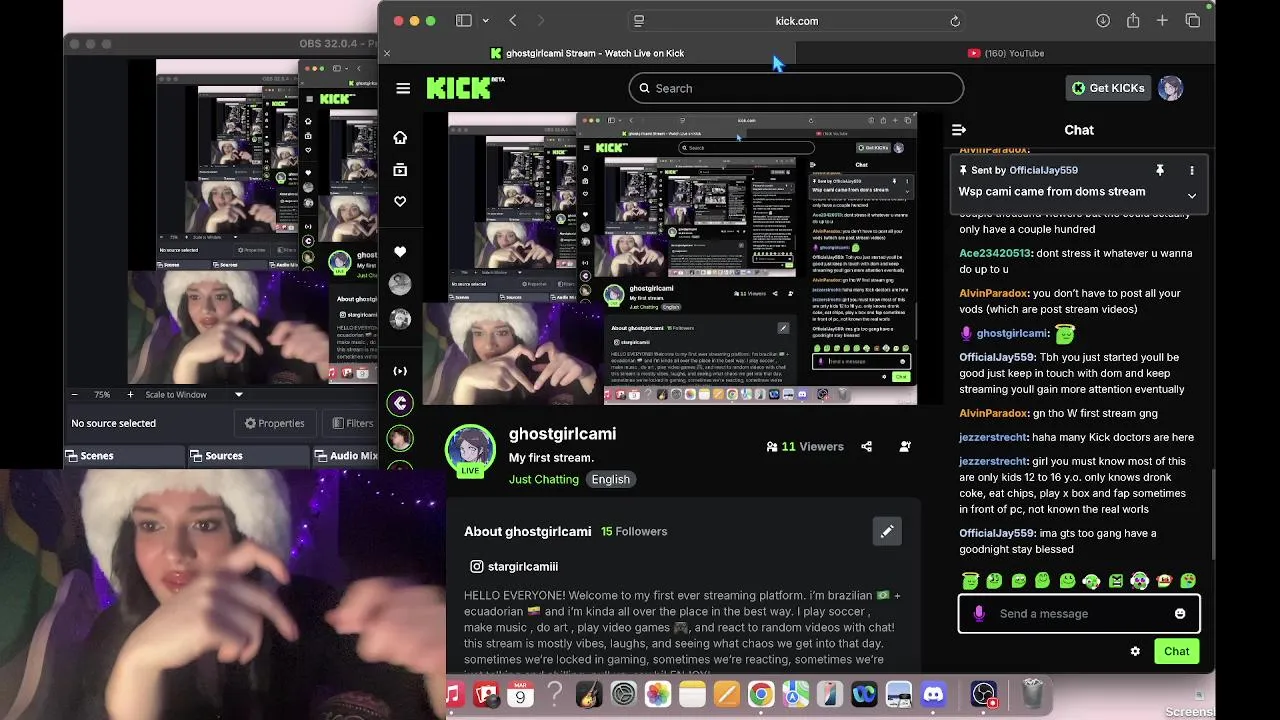This screenshot has height=720, width=1280.
Task: Click the Kick search box
Action: pos(796,88)
